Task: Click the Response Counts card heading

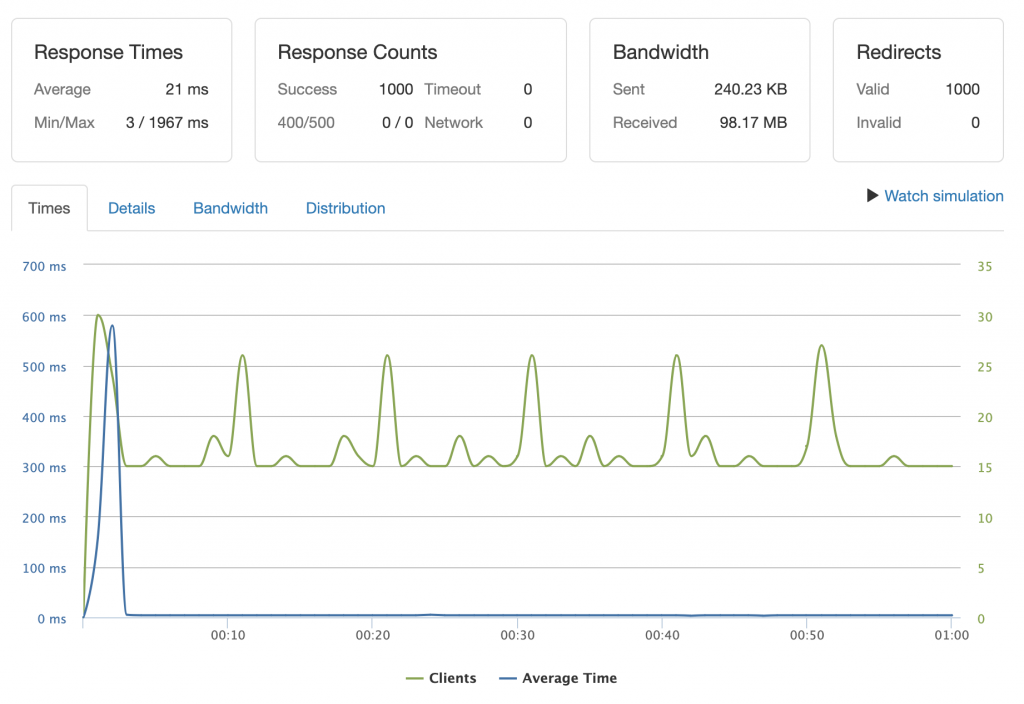Action: pos(357,52)
